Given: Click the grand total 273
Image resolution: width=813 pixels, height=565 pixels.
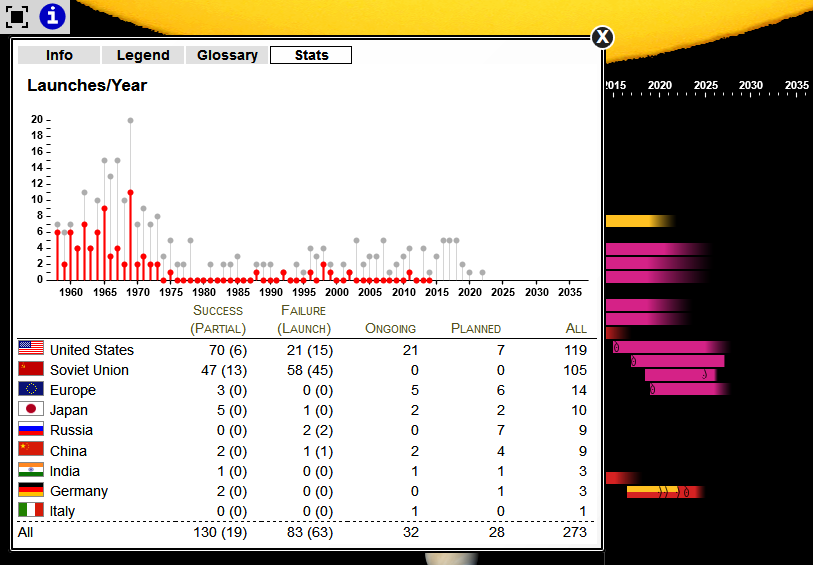Looking at the screenshot, I should (x=575, y=532).
